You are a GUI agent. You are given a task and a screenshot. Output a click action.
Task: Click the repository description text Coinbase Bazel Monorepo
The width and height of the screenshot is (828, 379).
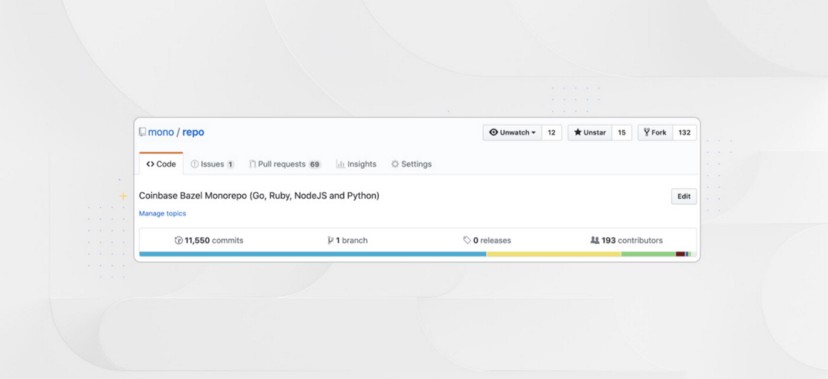tap(259, 196)
